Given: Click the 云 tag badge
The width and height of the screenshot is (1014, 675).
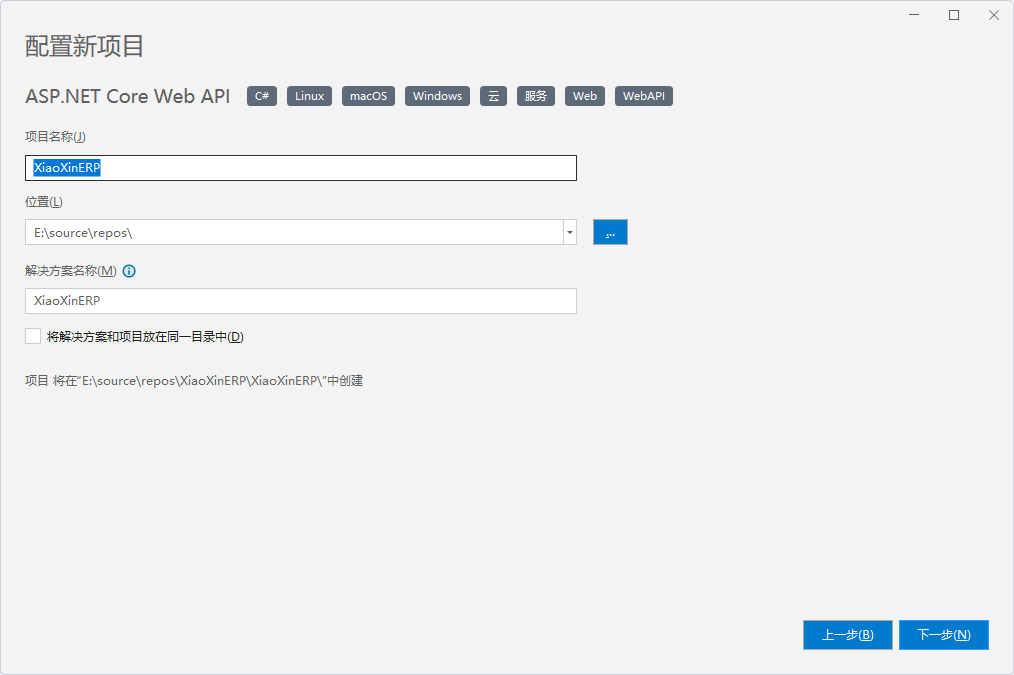Looking at the screenshot, I should click(493, 96).
